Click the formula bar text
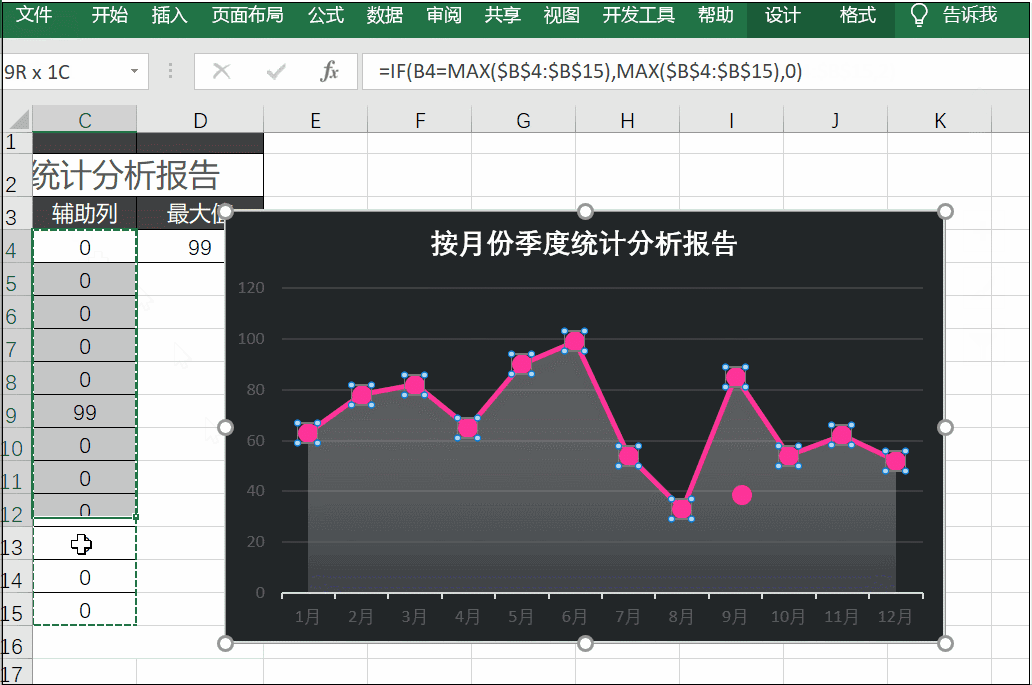 [x=590, y=71]
